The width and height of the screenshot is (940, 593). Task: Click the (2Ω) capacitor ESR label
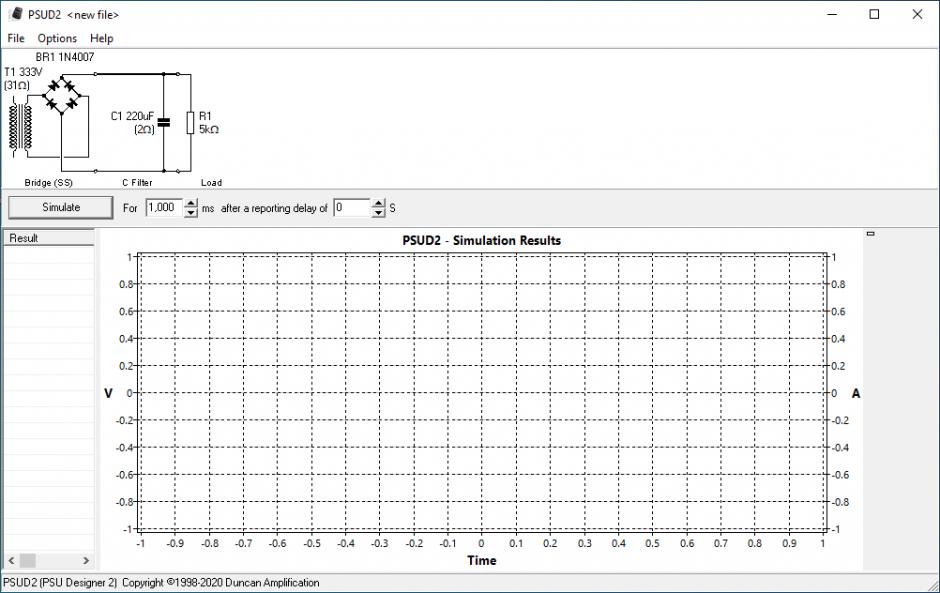click(x=144, y=129)
